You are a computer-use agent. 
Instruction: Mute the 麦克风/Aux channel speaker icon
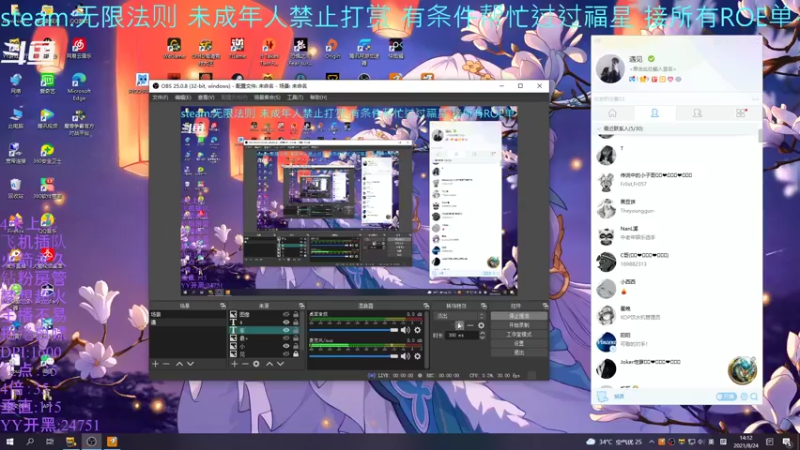[x=406, y=356]
